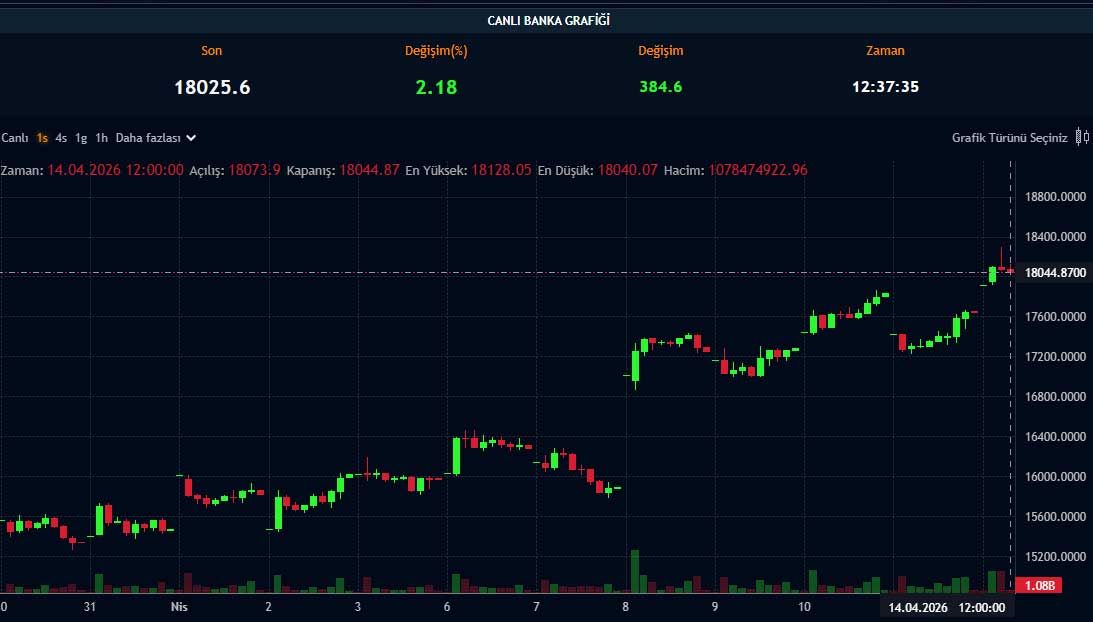The height and width of the screenshot is (622, 1093).
Task: Click the tallest volume bar at date 8
Action: [x=635, y=570]
